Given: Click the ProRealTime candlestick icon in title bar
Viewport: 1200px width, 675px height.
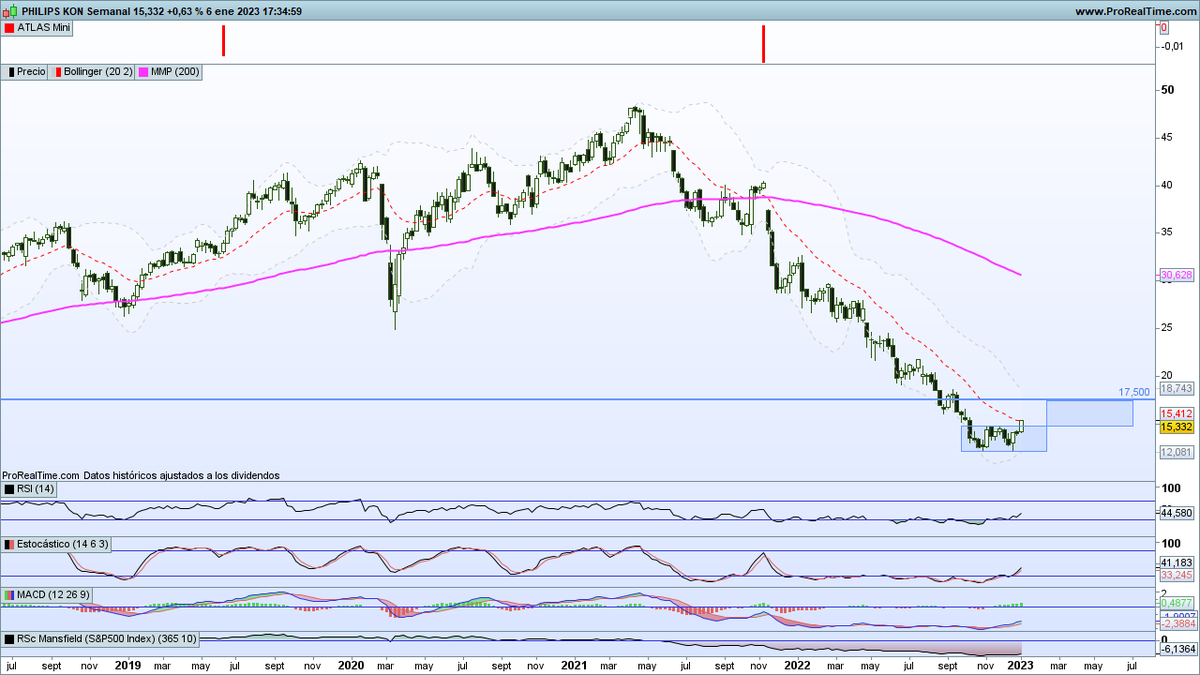Looking at the screenshot, I should [x=10, y=10].
